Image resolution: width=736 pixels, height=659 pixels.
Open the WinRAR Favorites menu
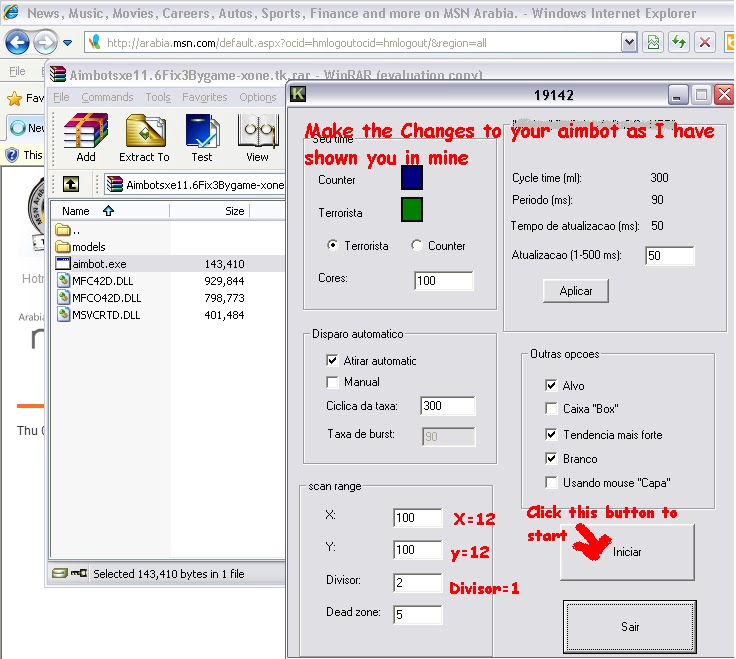click(x=205, y=97)
